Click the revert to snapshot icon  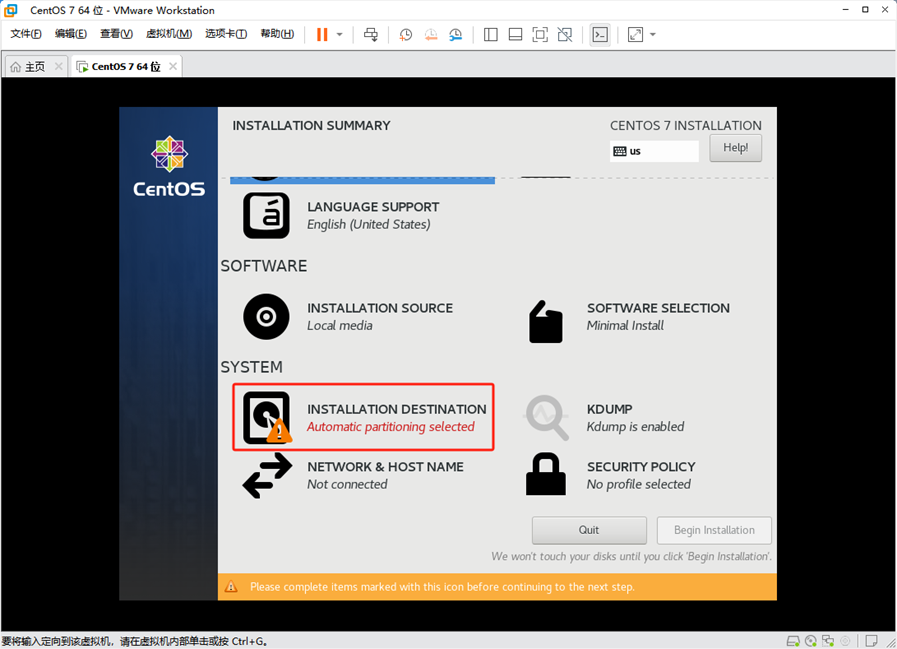431,35
